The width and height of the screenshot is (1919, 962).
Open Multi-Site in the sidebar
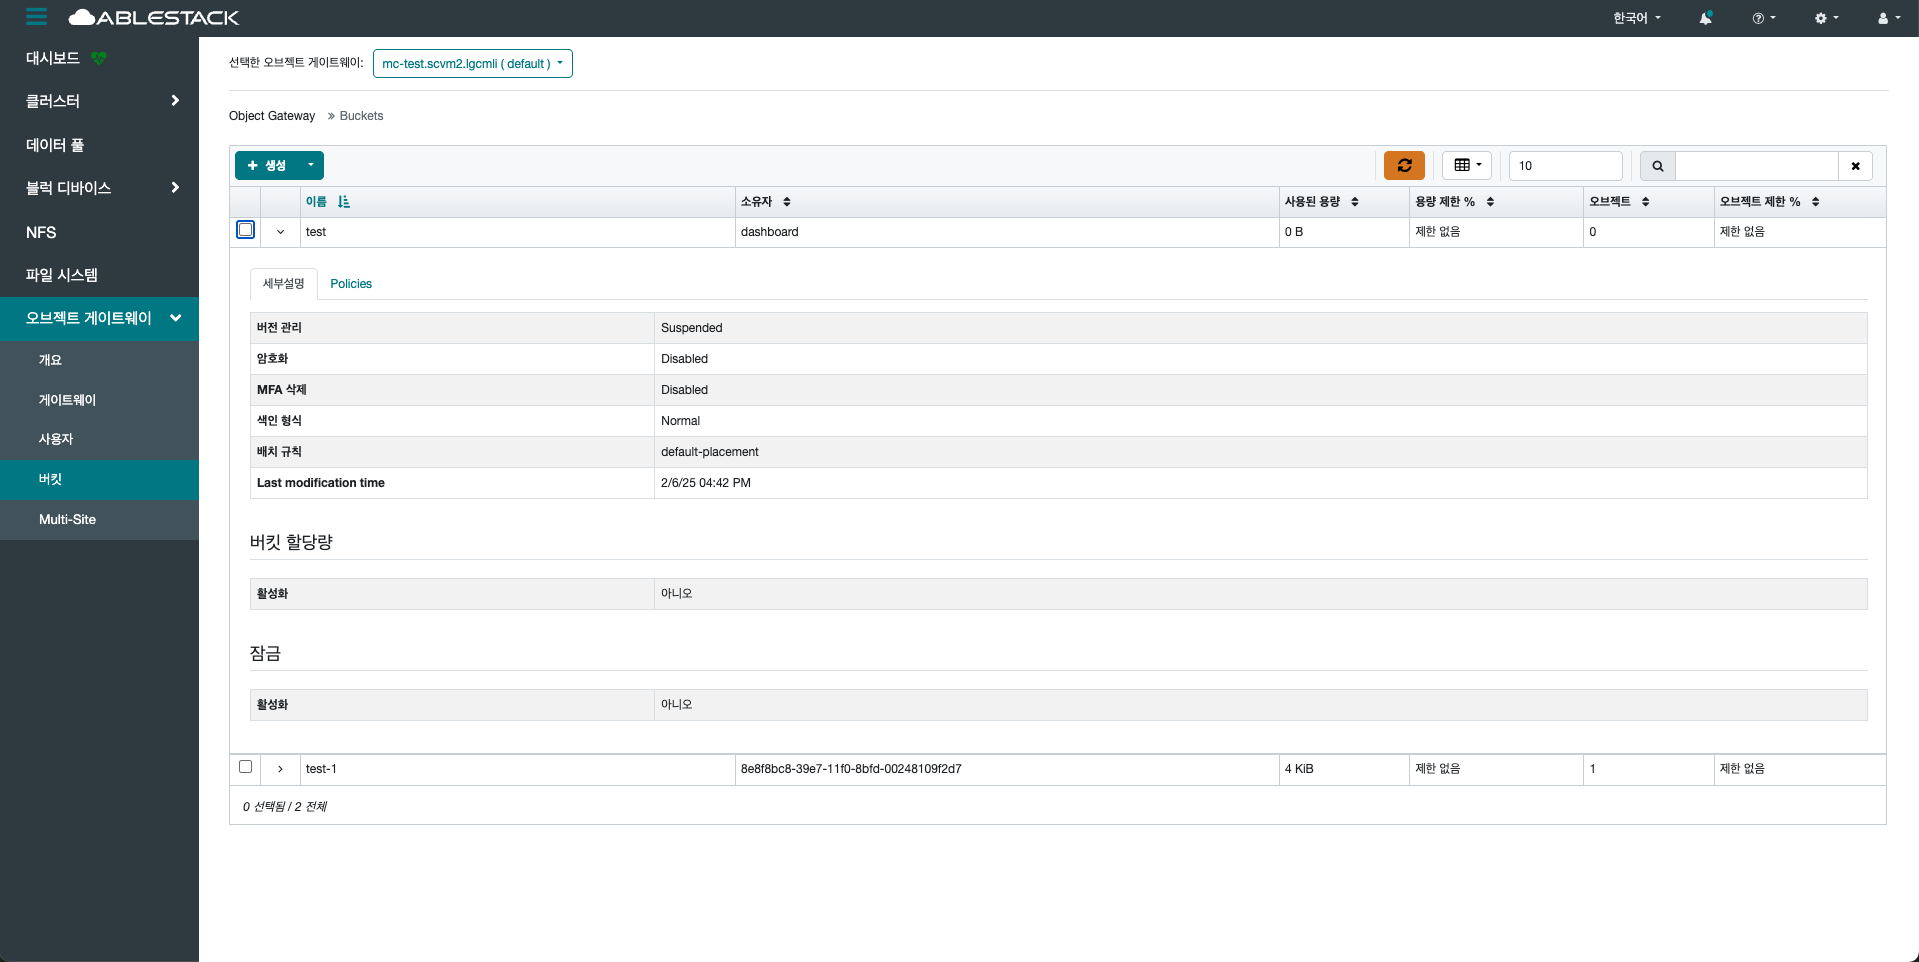pyautogui.click(x=67, y=519)
